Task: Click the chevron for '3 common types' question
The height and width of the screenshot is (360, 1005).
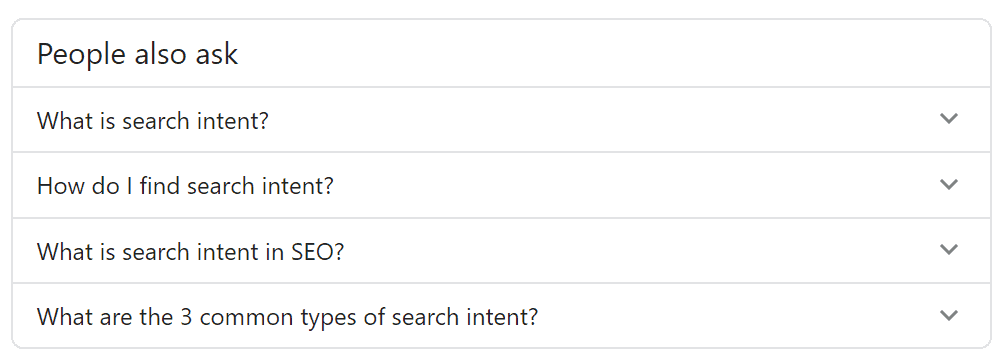Action: point(948,315)
